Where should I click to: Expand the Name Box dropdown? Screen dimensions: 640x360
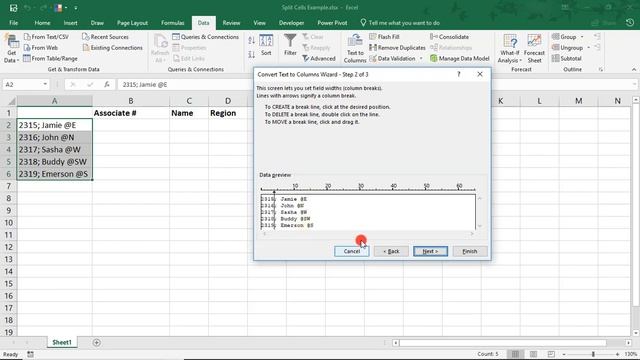(45, 84)
